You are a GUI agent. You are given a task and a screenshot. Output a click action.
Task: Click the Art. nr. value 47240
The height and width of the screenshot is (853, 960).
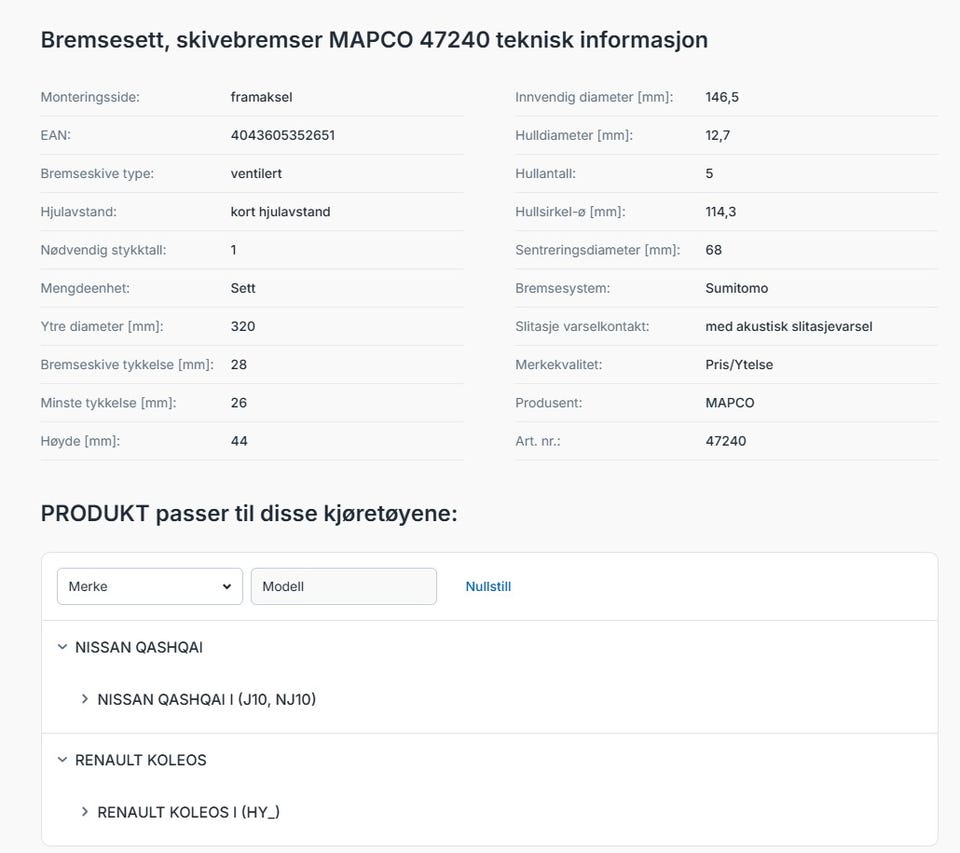click(726, 441)
